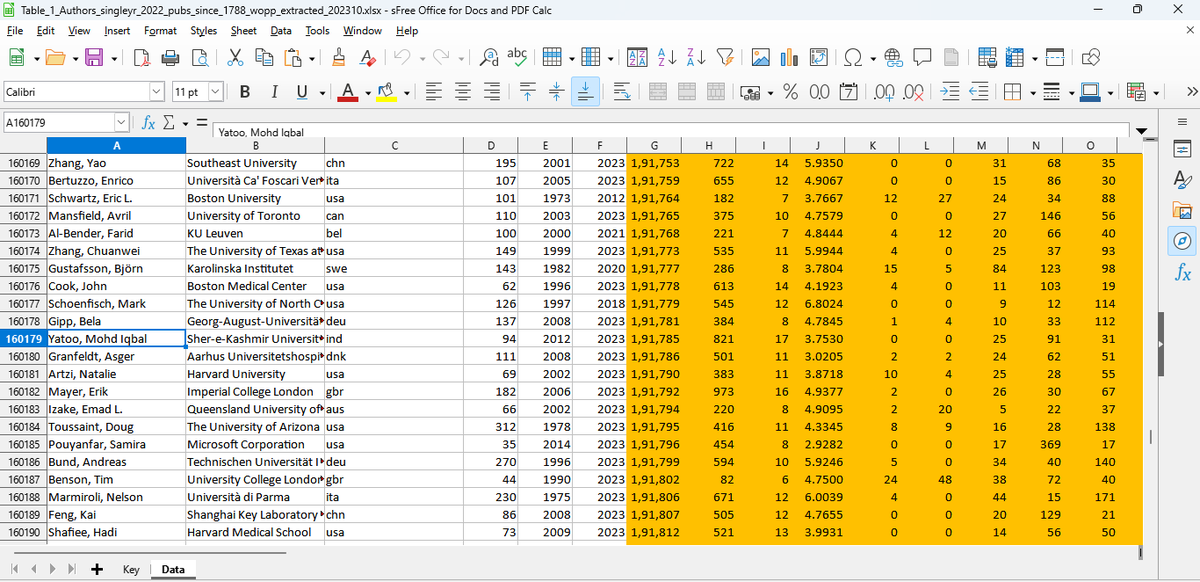Screen dimensions: 1200x582
Task: Clear direct formatting with the eraser icon
Action: click(x=369, y=59)
